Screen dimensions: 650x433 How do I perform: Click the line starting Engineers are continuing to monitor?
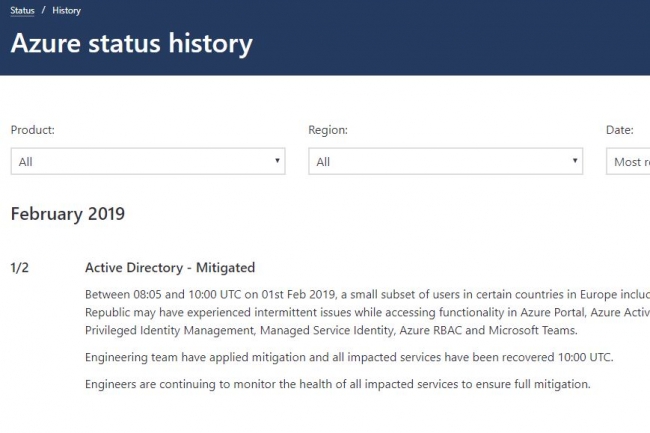[x=337, y=384]
